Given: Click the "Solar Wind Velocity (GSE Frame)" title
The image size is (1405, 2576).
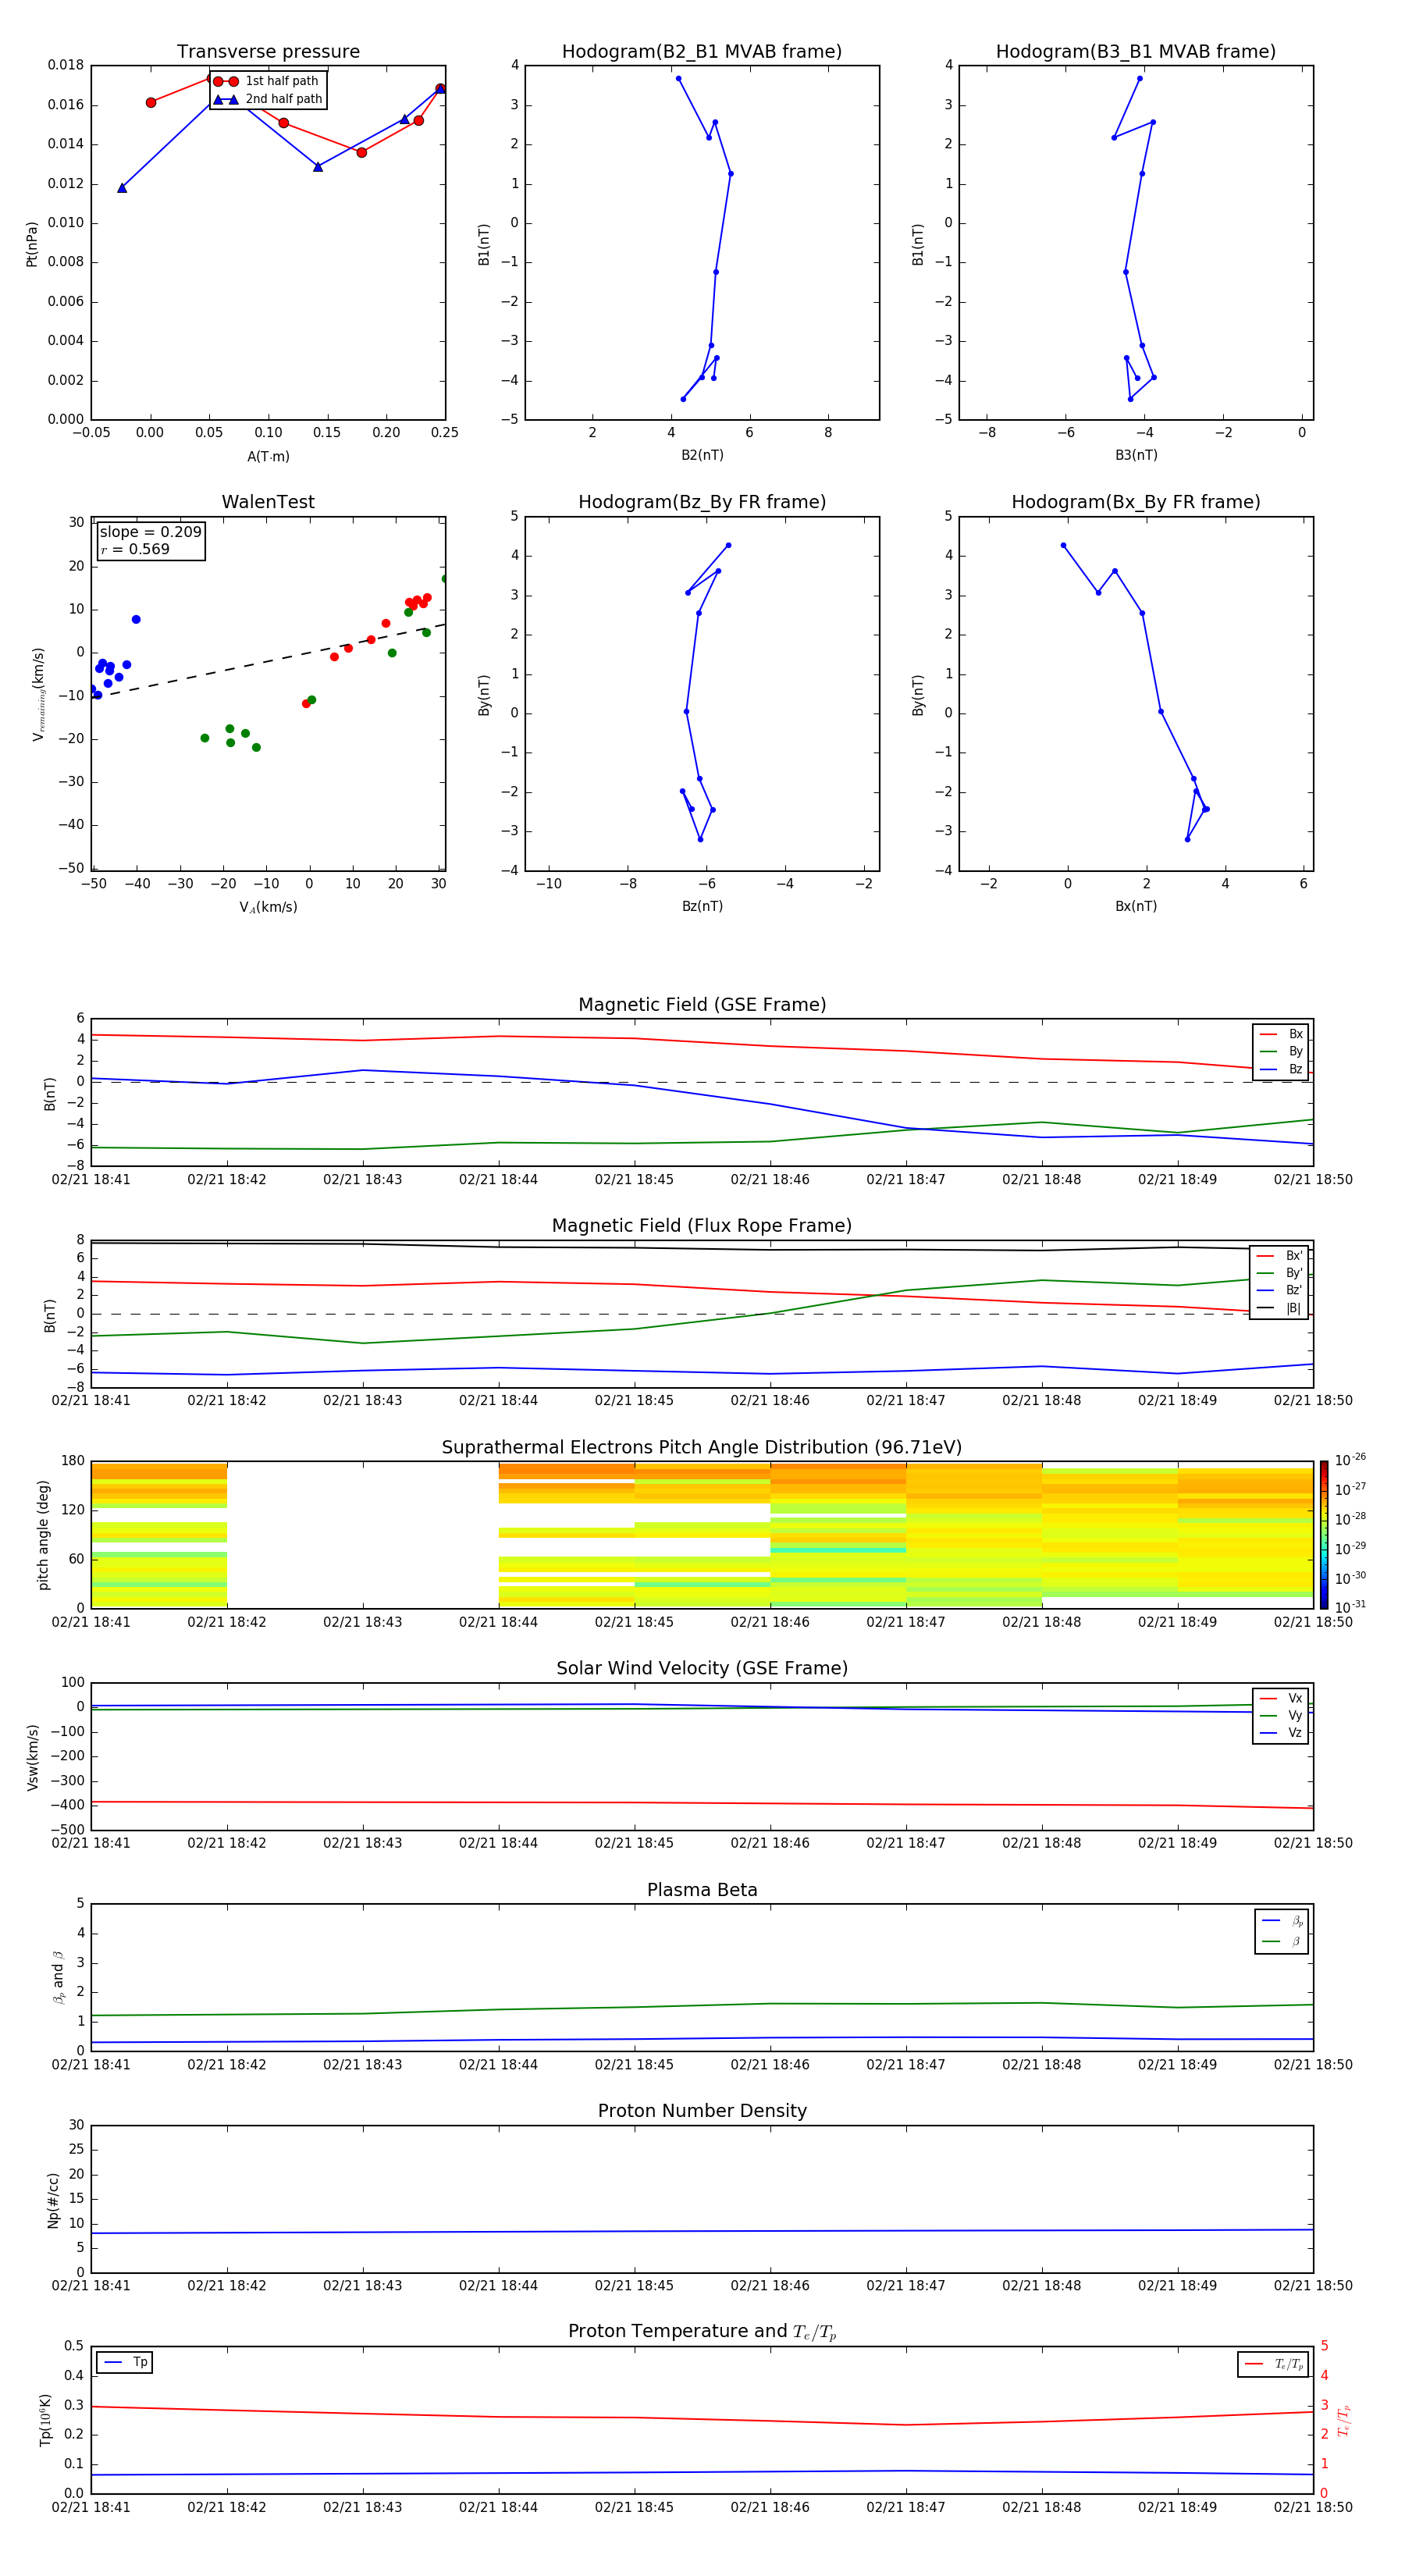Looking at the screenshot, I should [702, 1669].
